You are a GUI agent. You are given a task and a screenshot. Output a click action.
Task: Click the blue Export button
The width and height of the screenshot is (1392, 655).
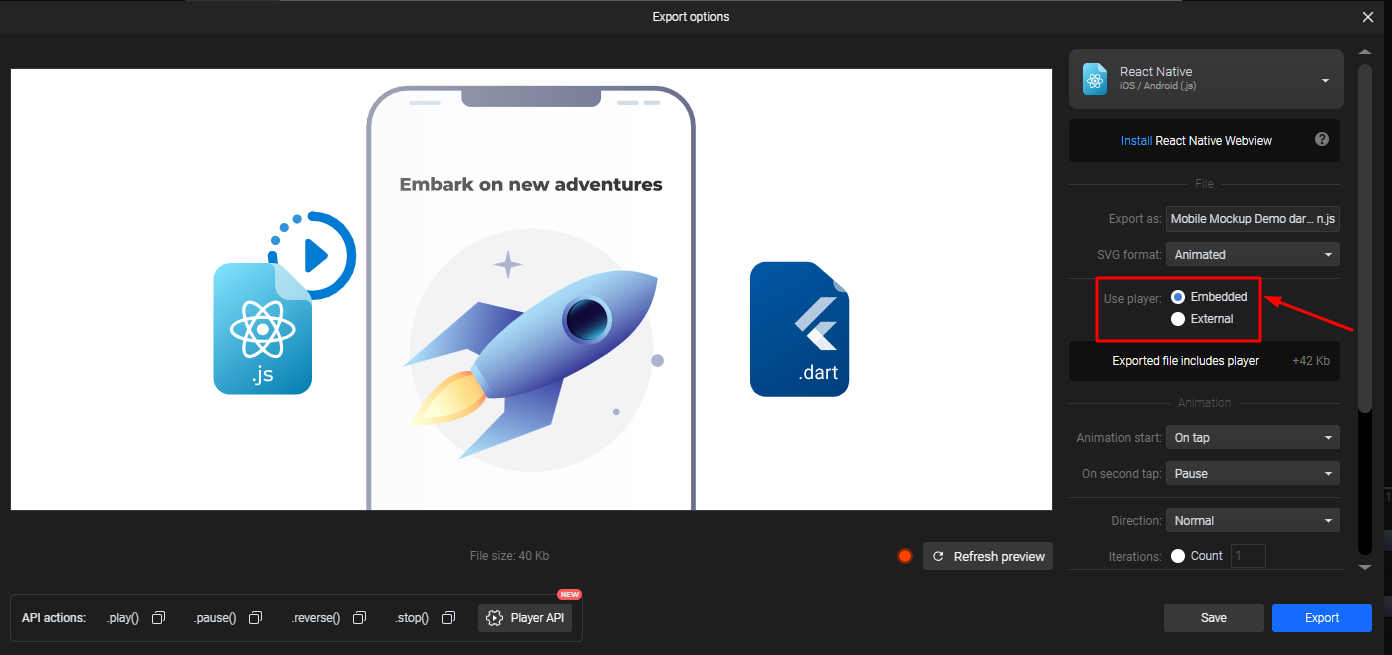coord(1322,618)
